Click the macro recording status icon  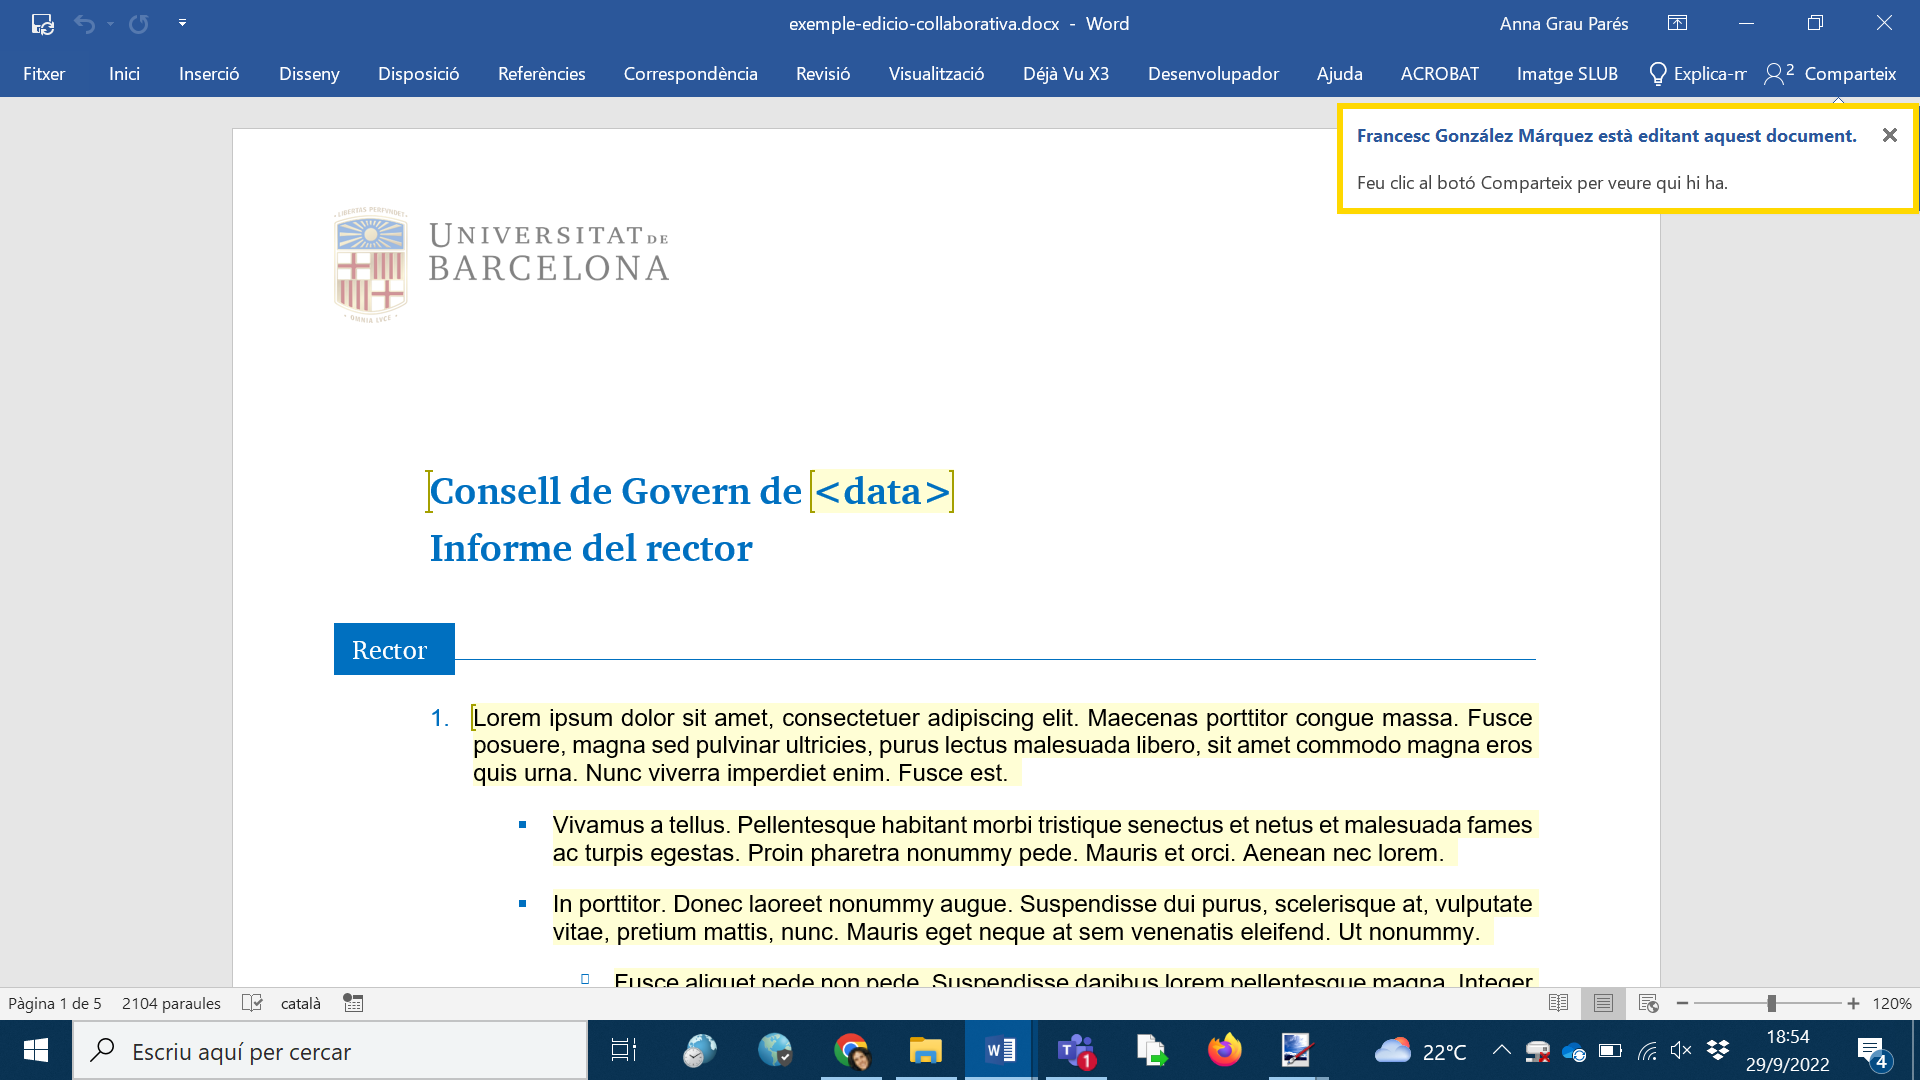point(353,1003)
